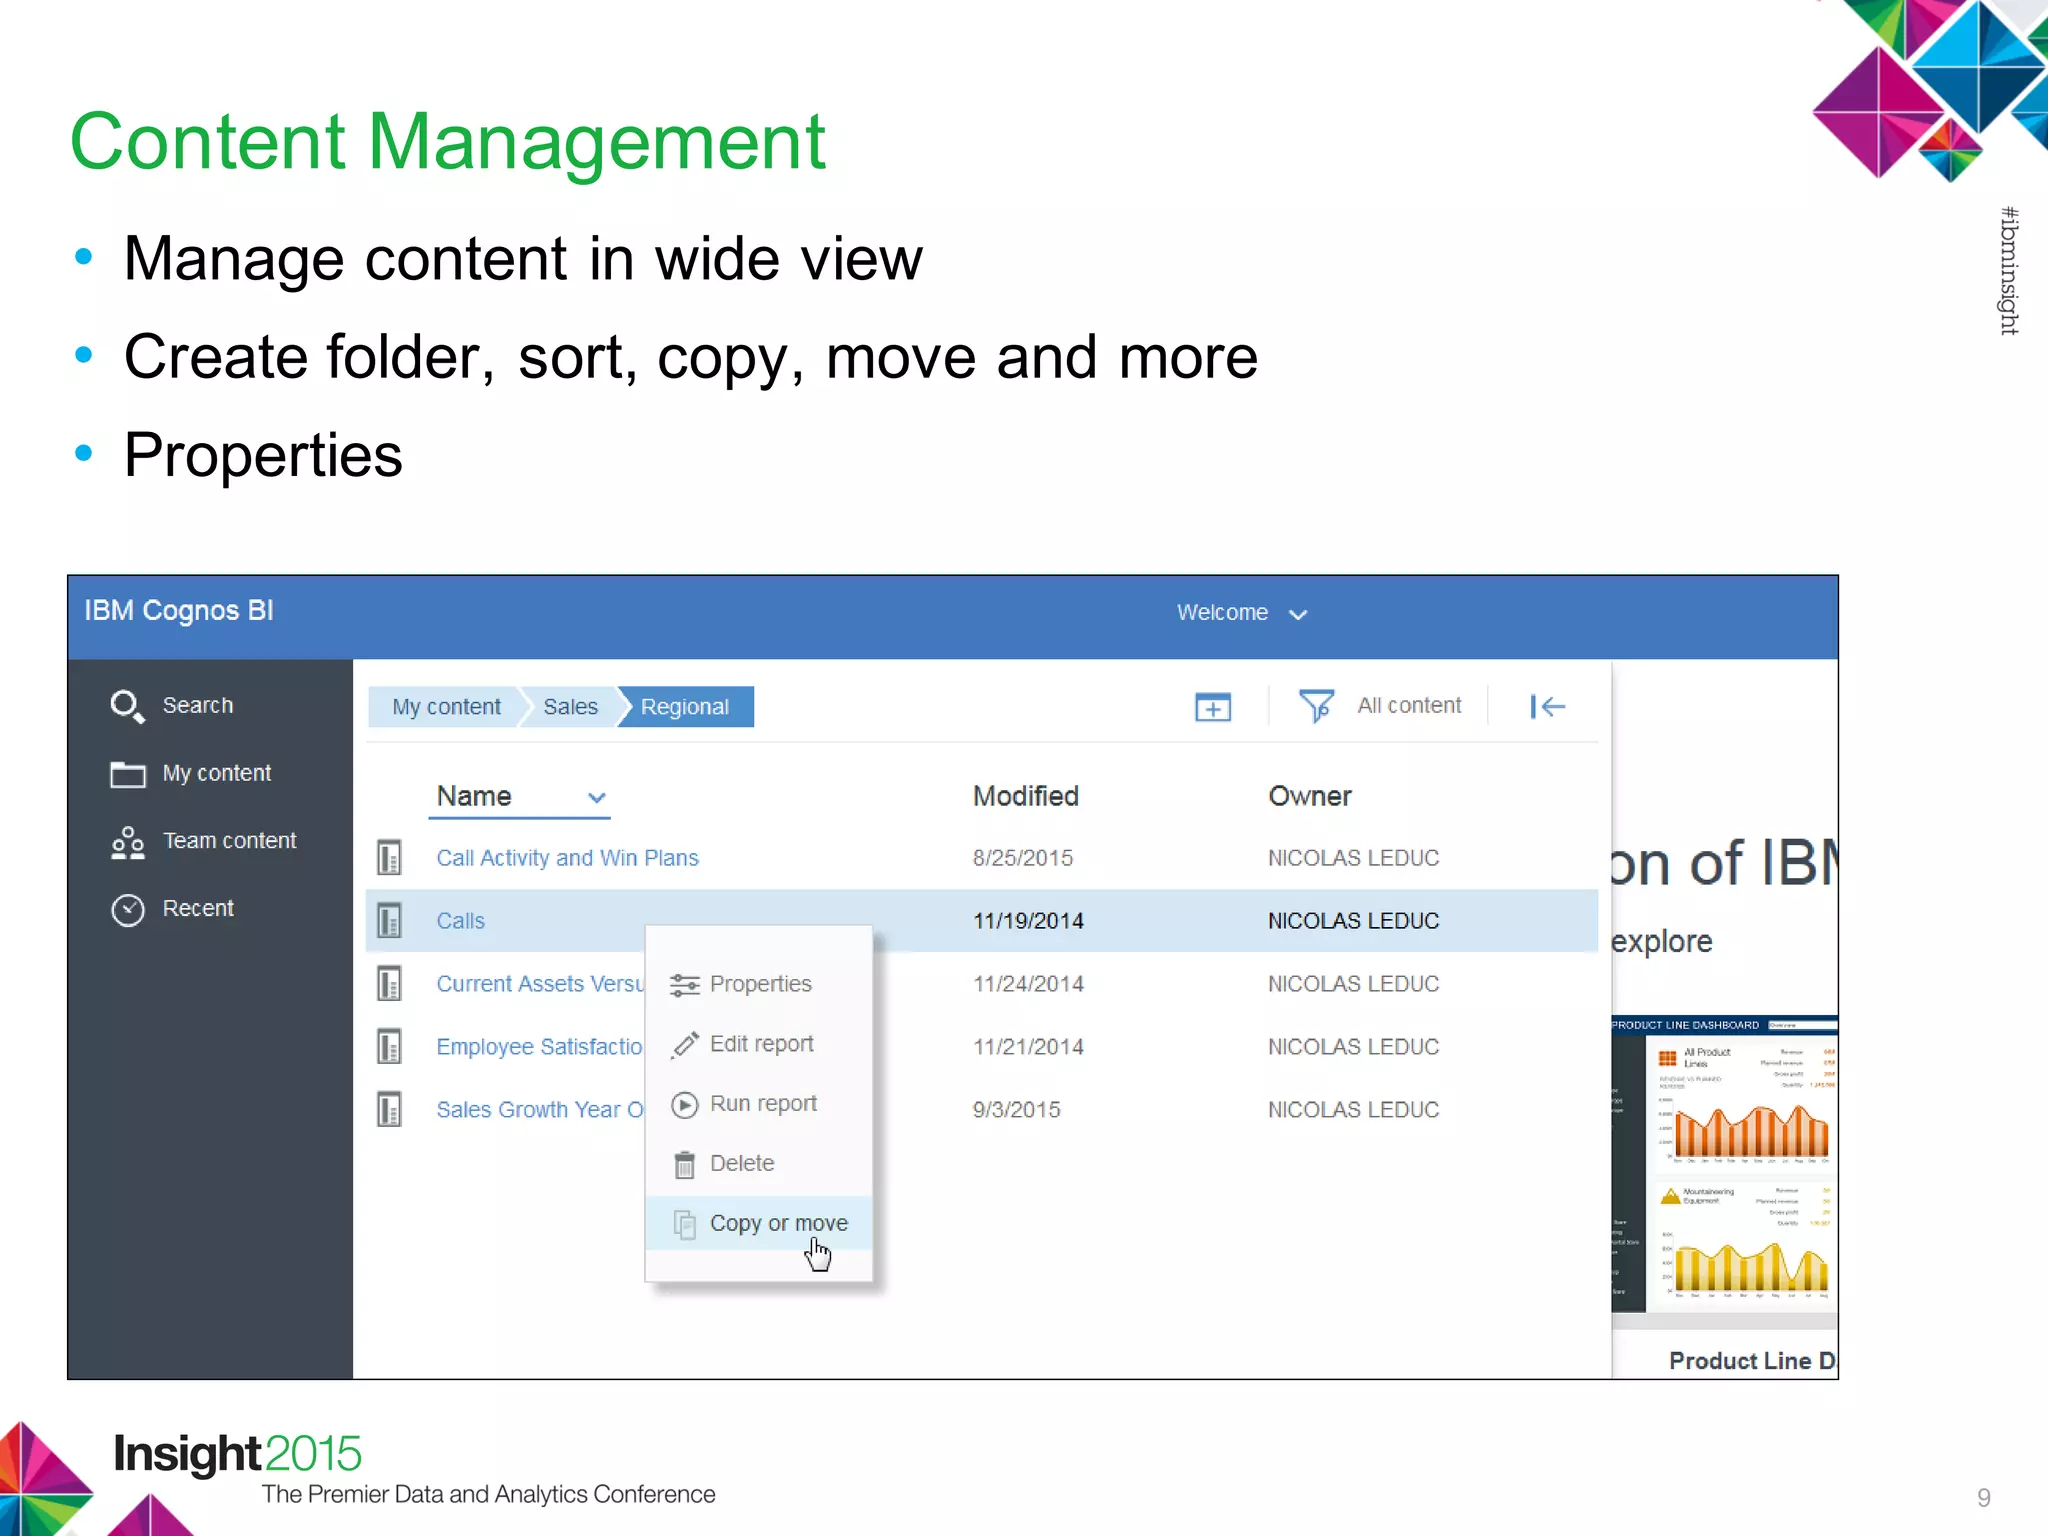This screenshot has height=1536, width=2048.
Task: Open the Current Assets Versus report link
Action: click(x=540, y=984)
